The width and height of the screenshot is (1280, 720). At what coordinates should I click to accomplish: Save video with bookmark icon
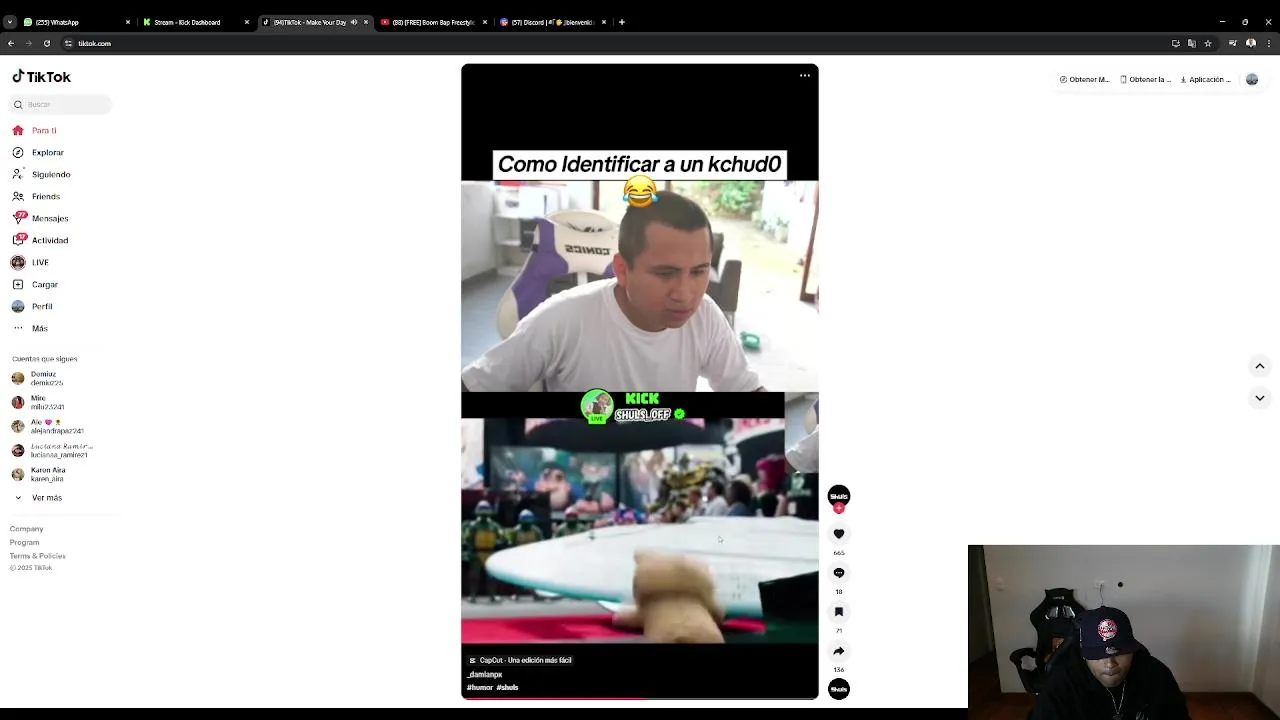(x=839, y=612)
